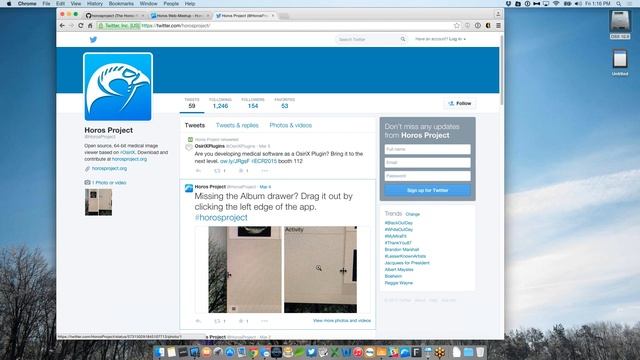The image size is (640, 360).
Task: Click Change link next to Trends
Action: 413,214
